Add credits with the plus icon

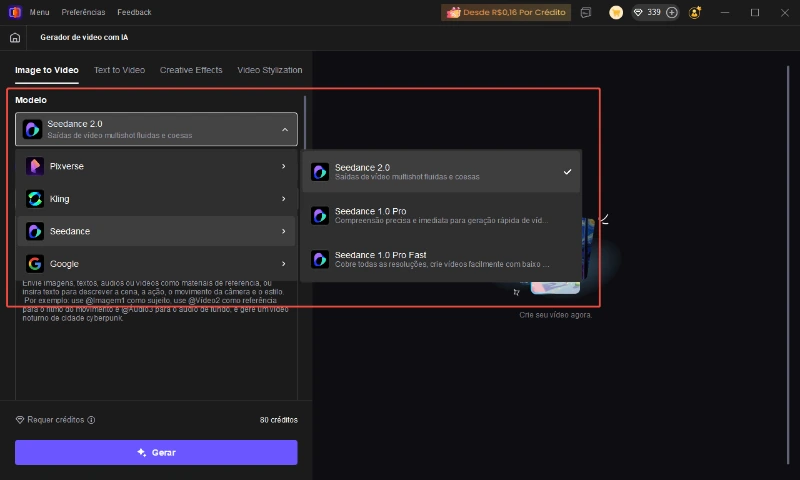tap(672, 12)
